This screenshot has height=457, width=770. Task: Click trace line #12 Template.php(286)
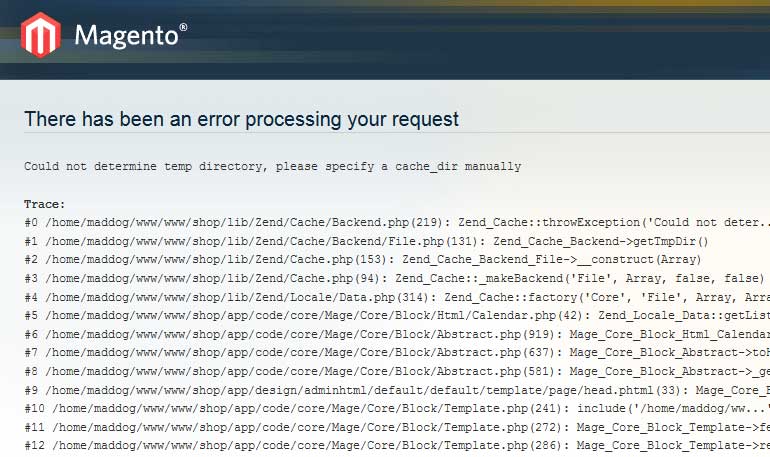click(x=397, y=446)
